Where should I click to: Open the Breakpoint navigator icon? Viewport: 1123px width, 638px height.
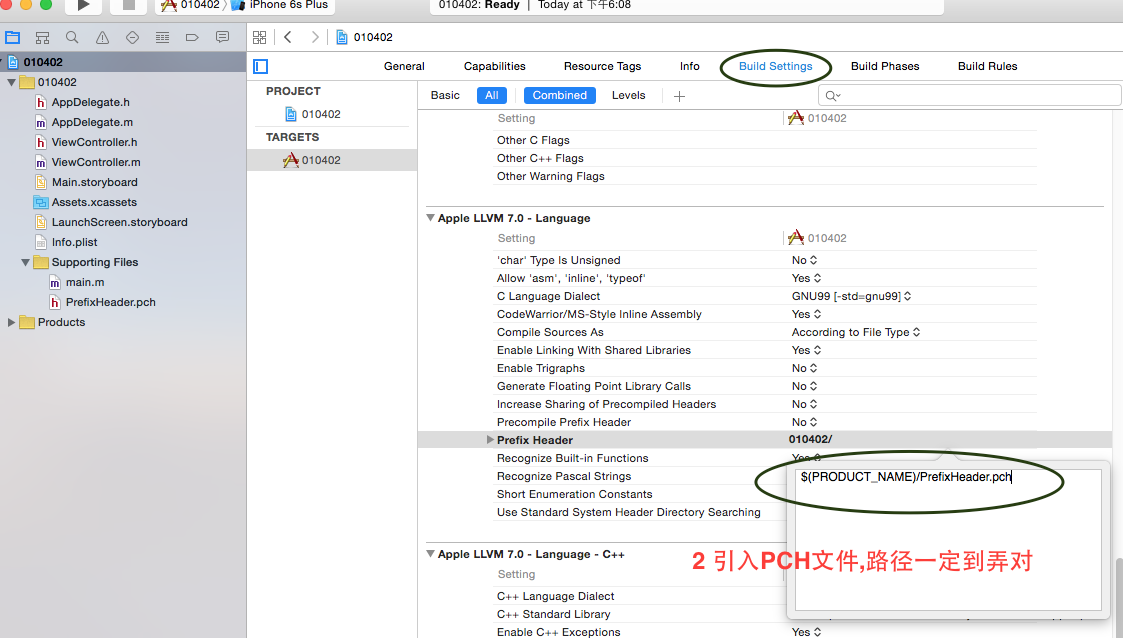pyautogui.click(x=192, y=38)
